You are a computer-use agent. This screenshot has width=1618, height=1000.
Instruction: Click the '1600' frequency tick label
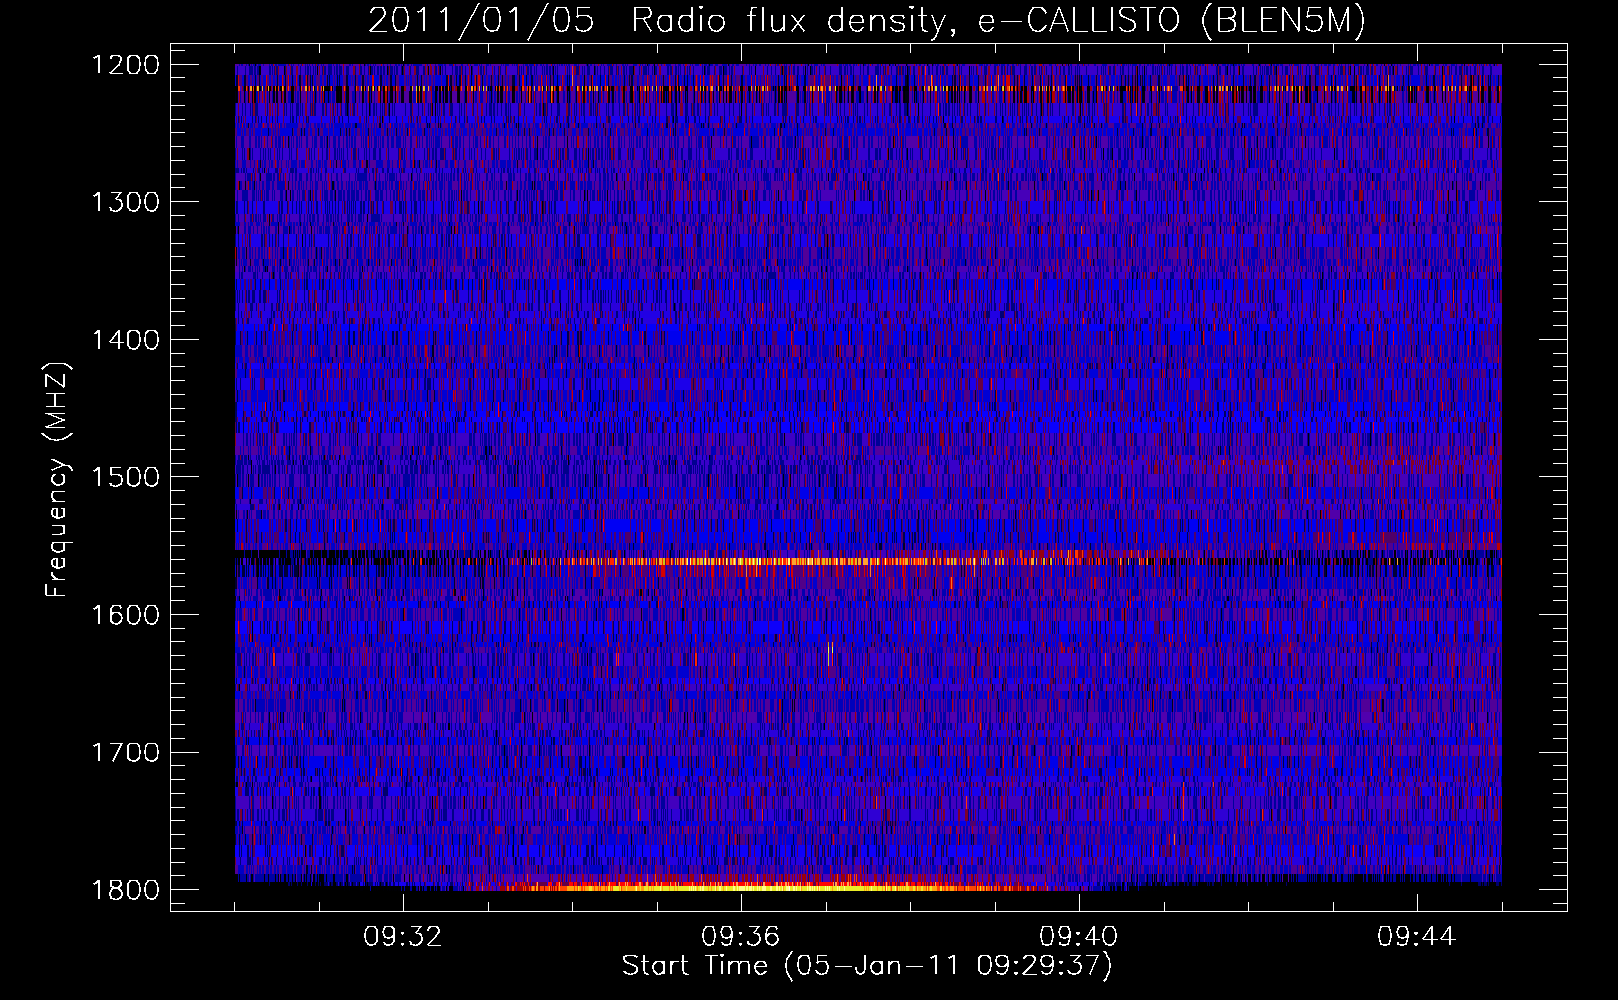pyautogui.click(x=126, y=615)
